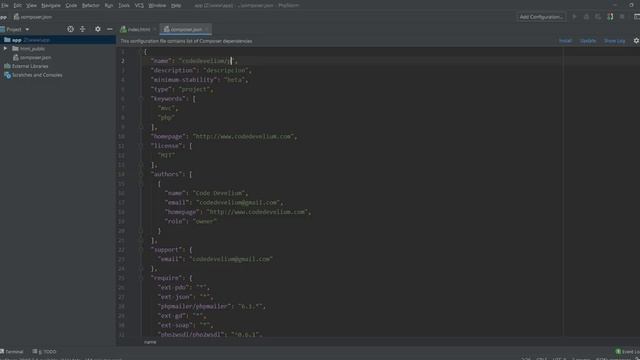The image size is (640, 360).
Task: Open the Navigate menu
Action: pos(51,5)
